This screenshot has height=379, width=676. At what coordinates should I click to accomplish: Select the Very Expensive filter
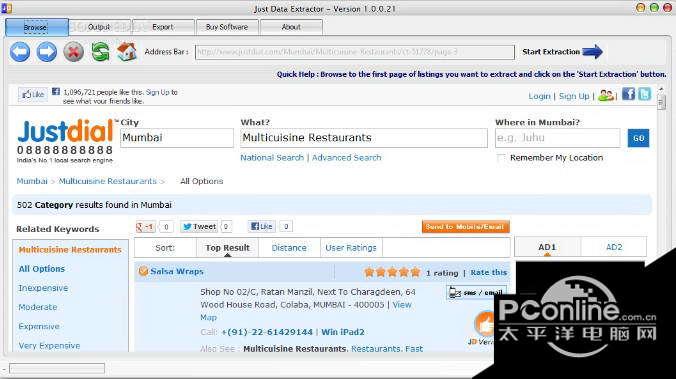tap(49, 346)
